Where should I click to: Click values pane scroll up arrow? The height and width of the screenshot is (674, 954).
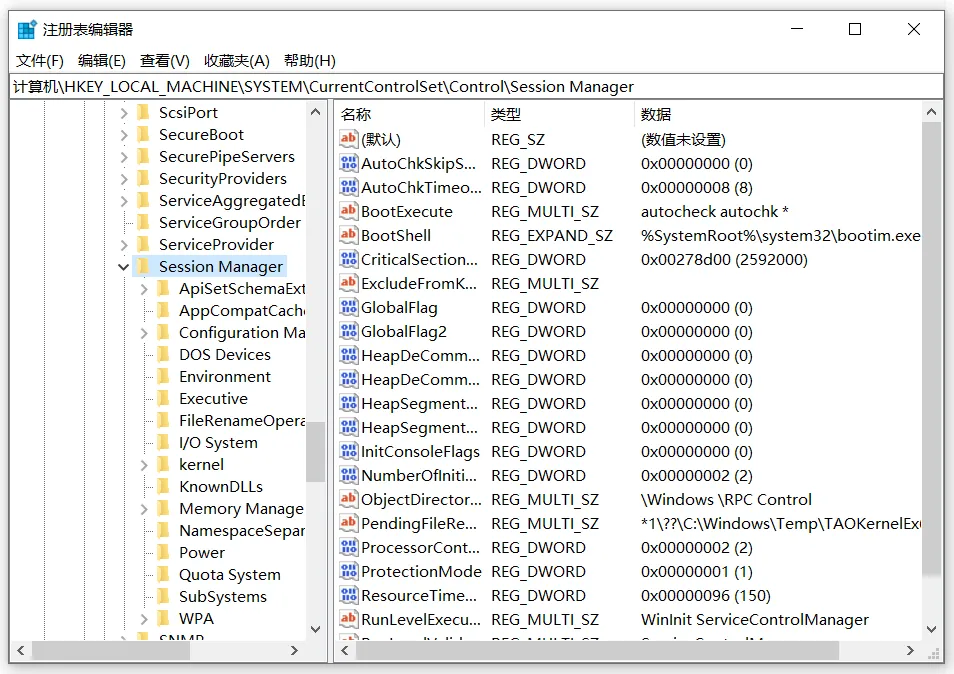(x=931, y=112)
